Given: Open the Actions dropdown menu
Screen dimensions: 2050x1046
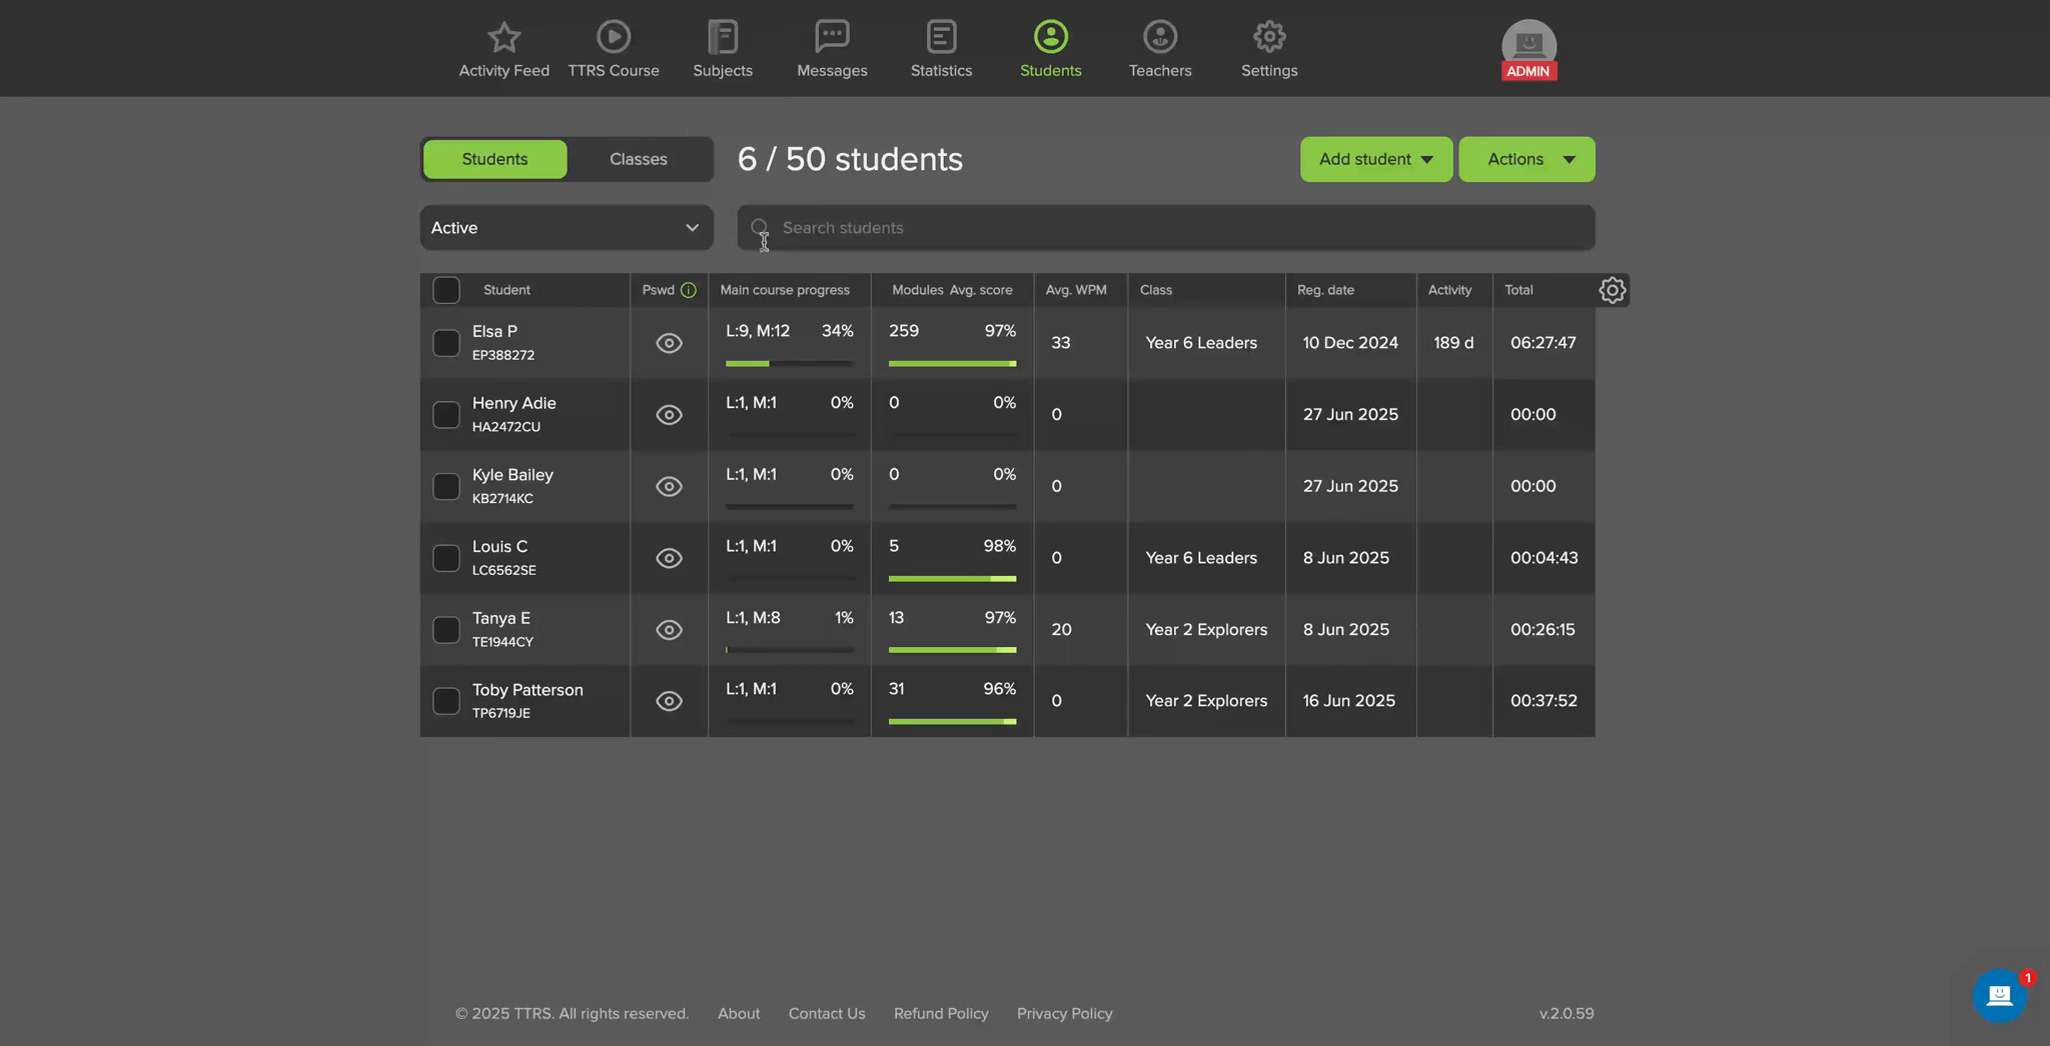Looking at the screenshot, I should [x=1526, y=159].
